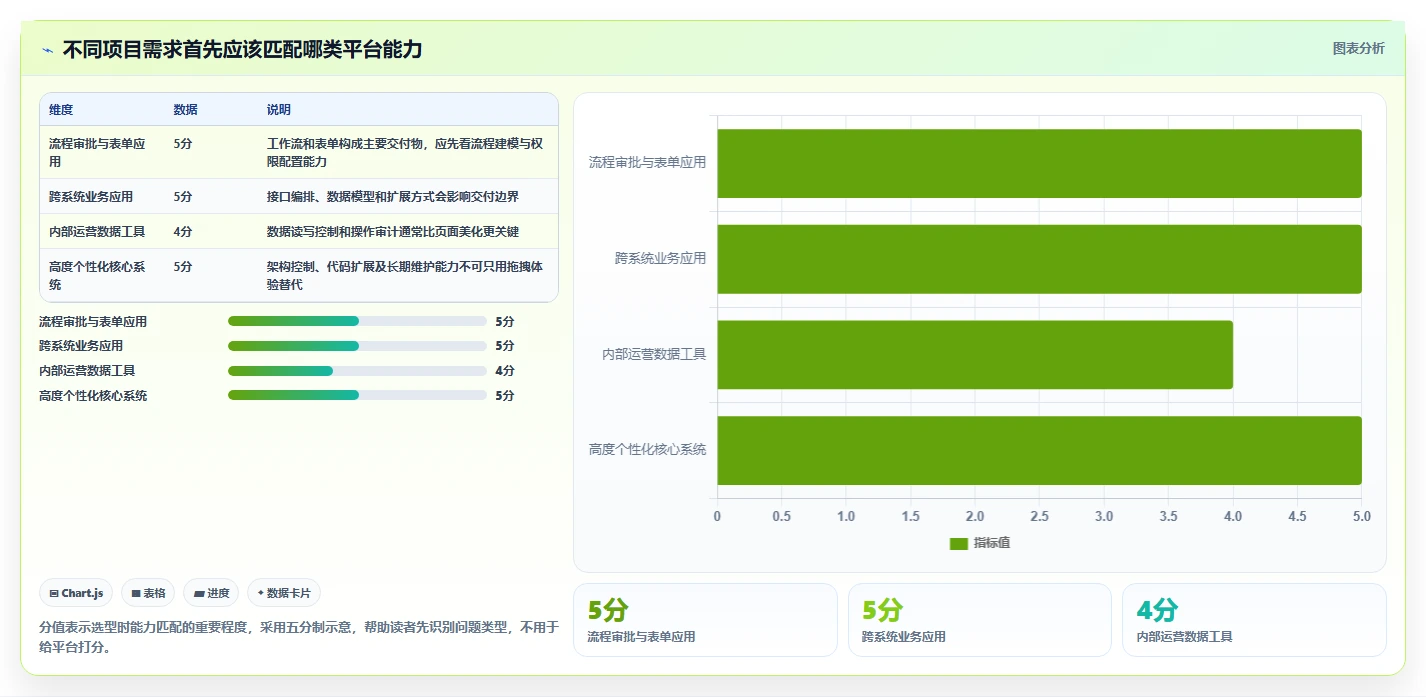Image resolution: width=1426 pixels, height=697 pixels.
Task: Click the title 不同项目需求首先应该匹配哪类平台能力
Action: click(x=243, y=49)
